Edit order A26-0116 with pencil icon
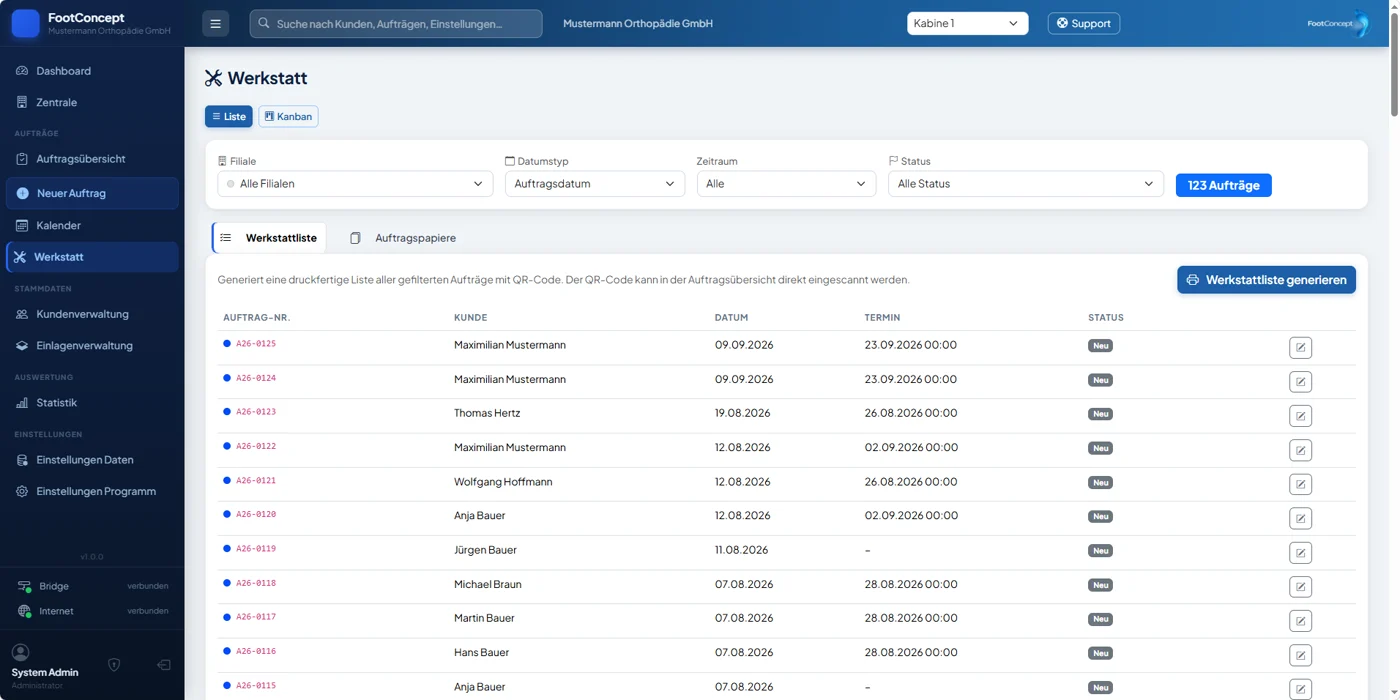The image size is (1400, 700). point(1300,655)
